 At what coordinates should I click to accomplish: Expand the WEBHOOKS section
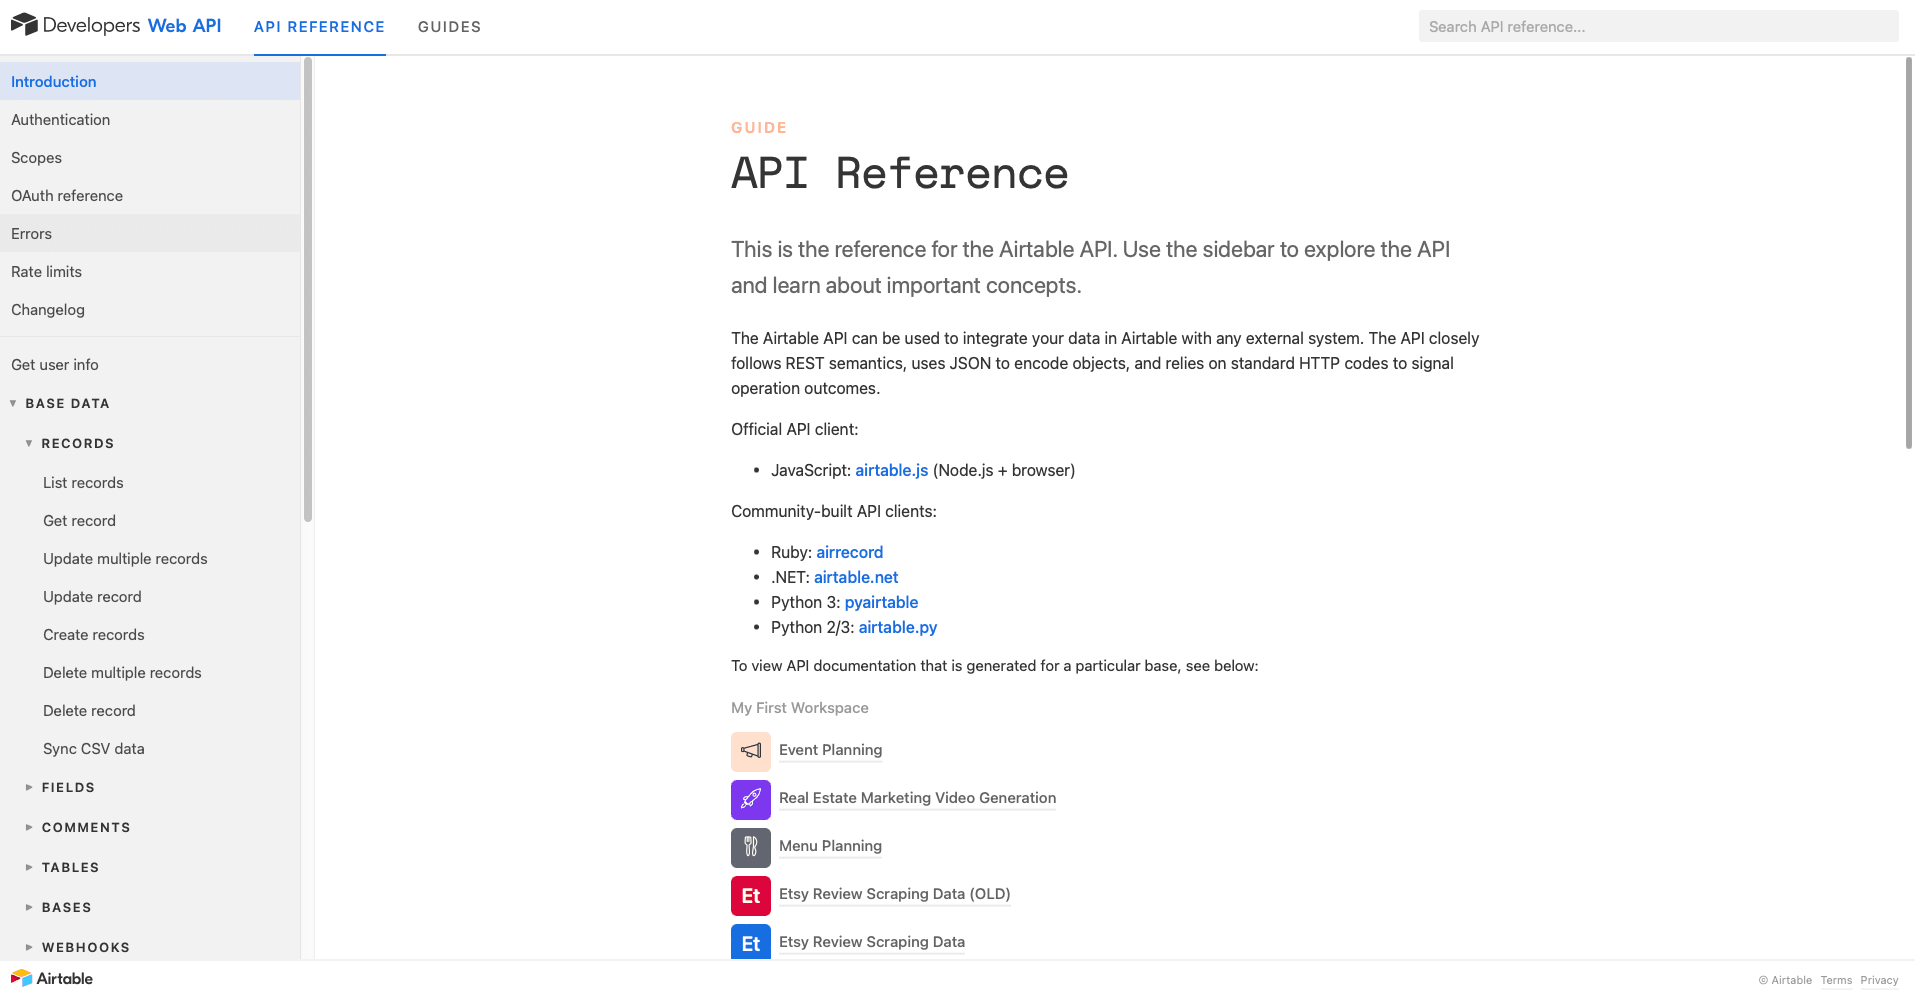(x=29, y=948)
